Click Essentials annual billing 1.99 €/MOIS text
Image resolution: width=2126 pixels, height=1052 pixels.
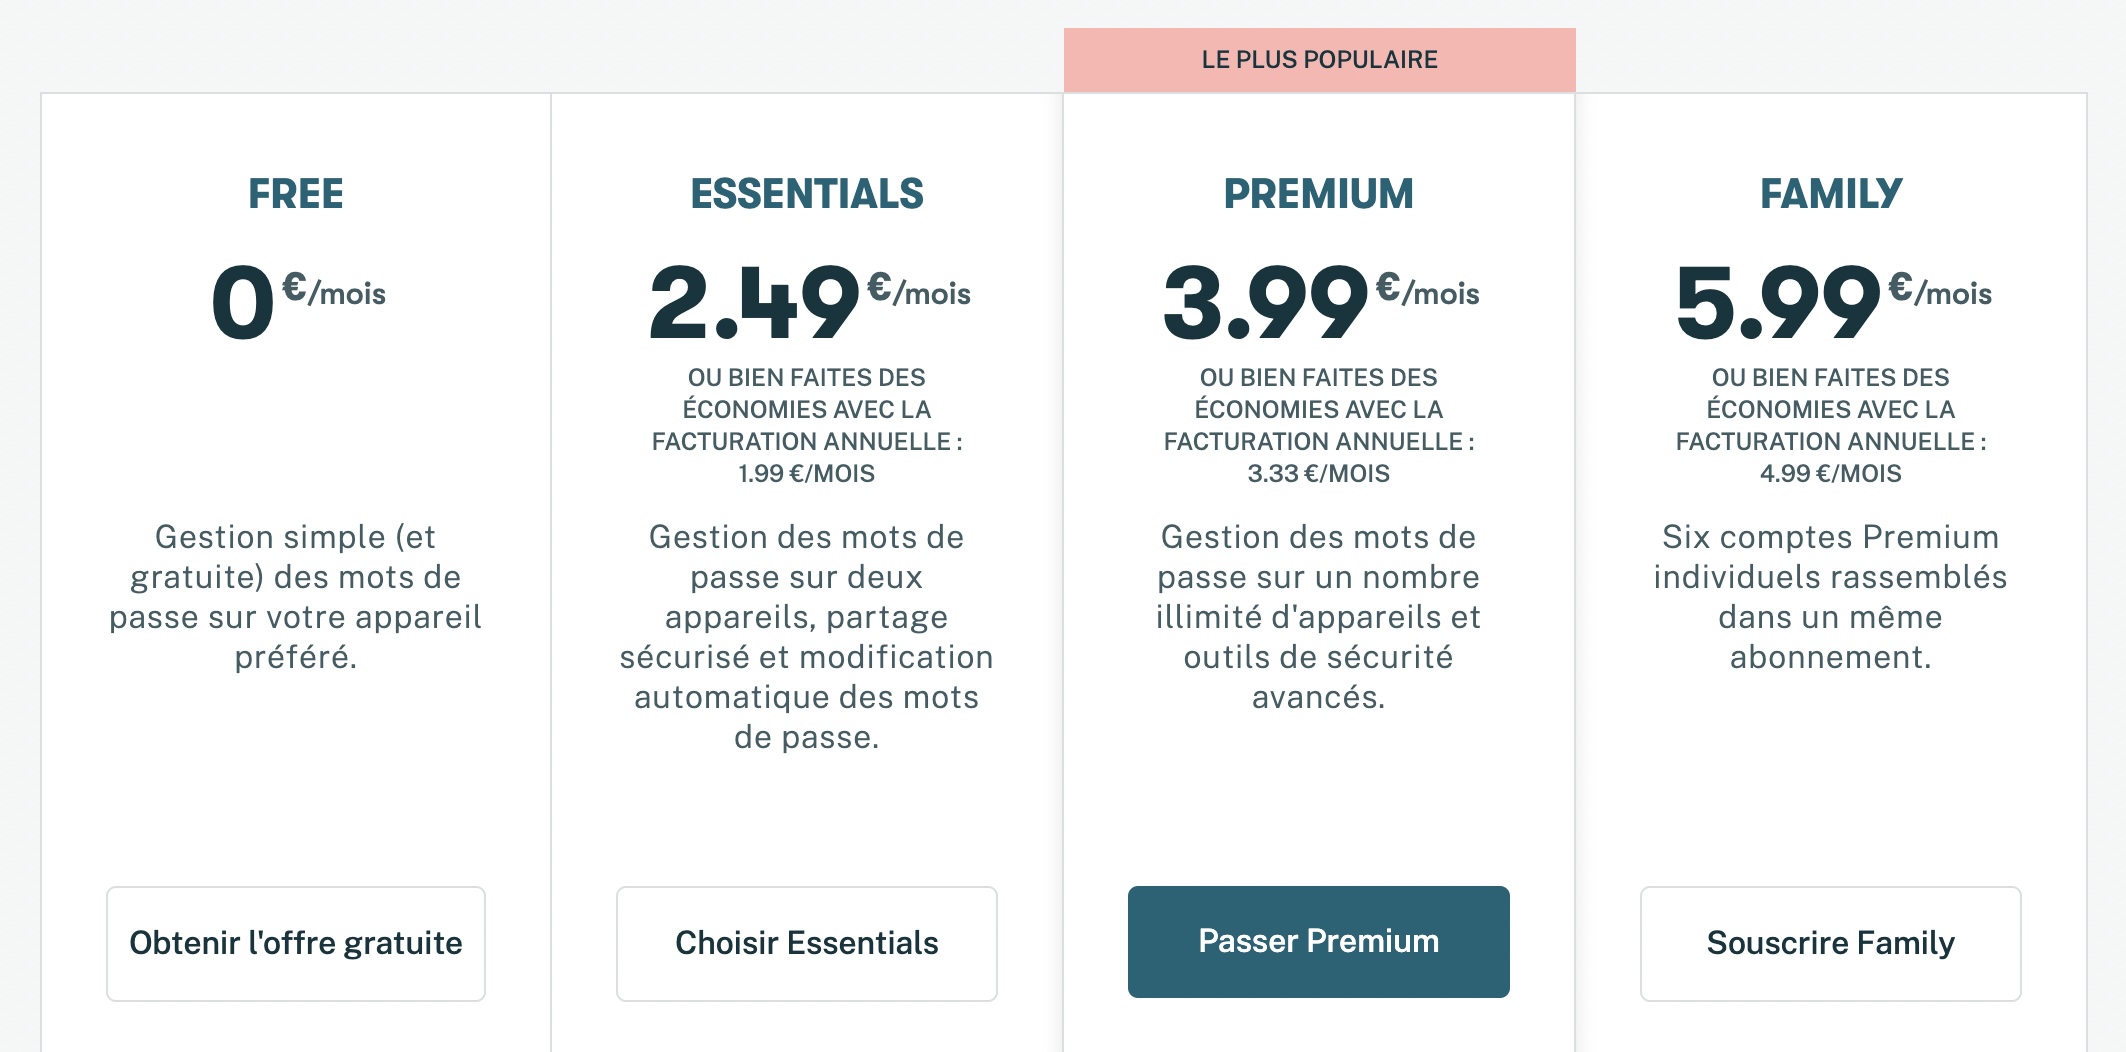tap(807, 473)
